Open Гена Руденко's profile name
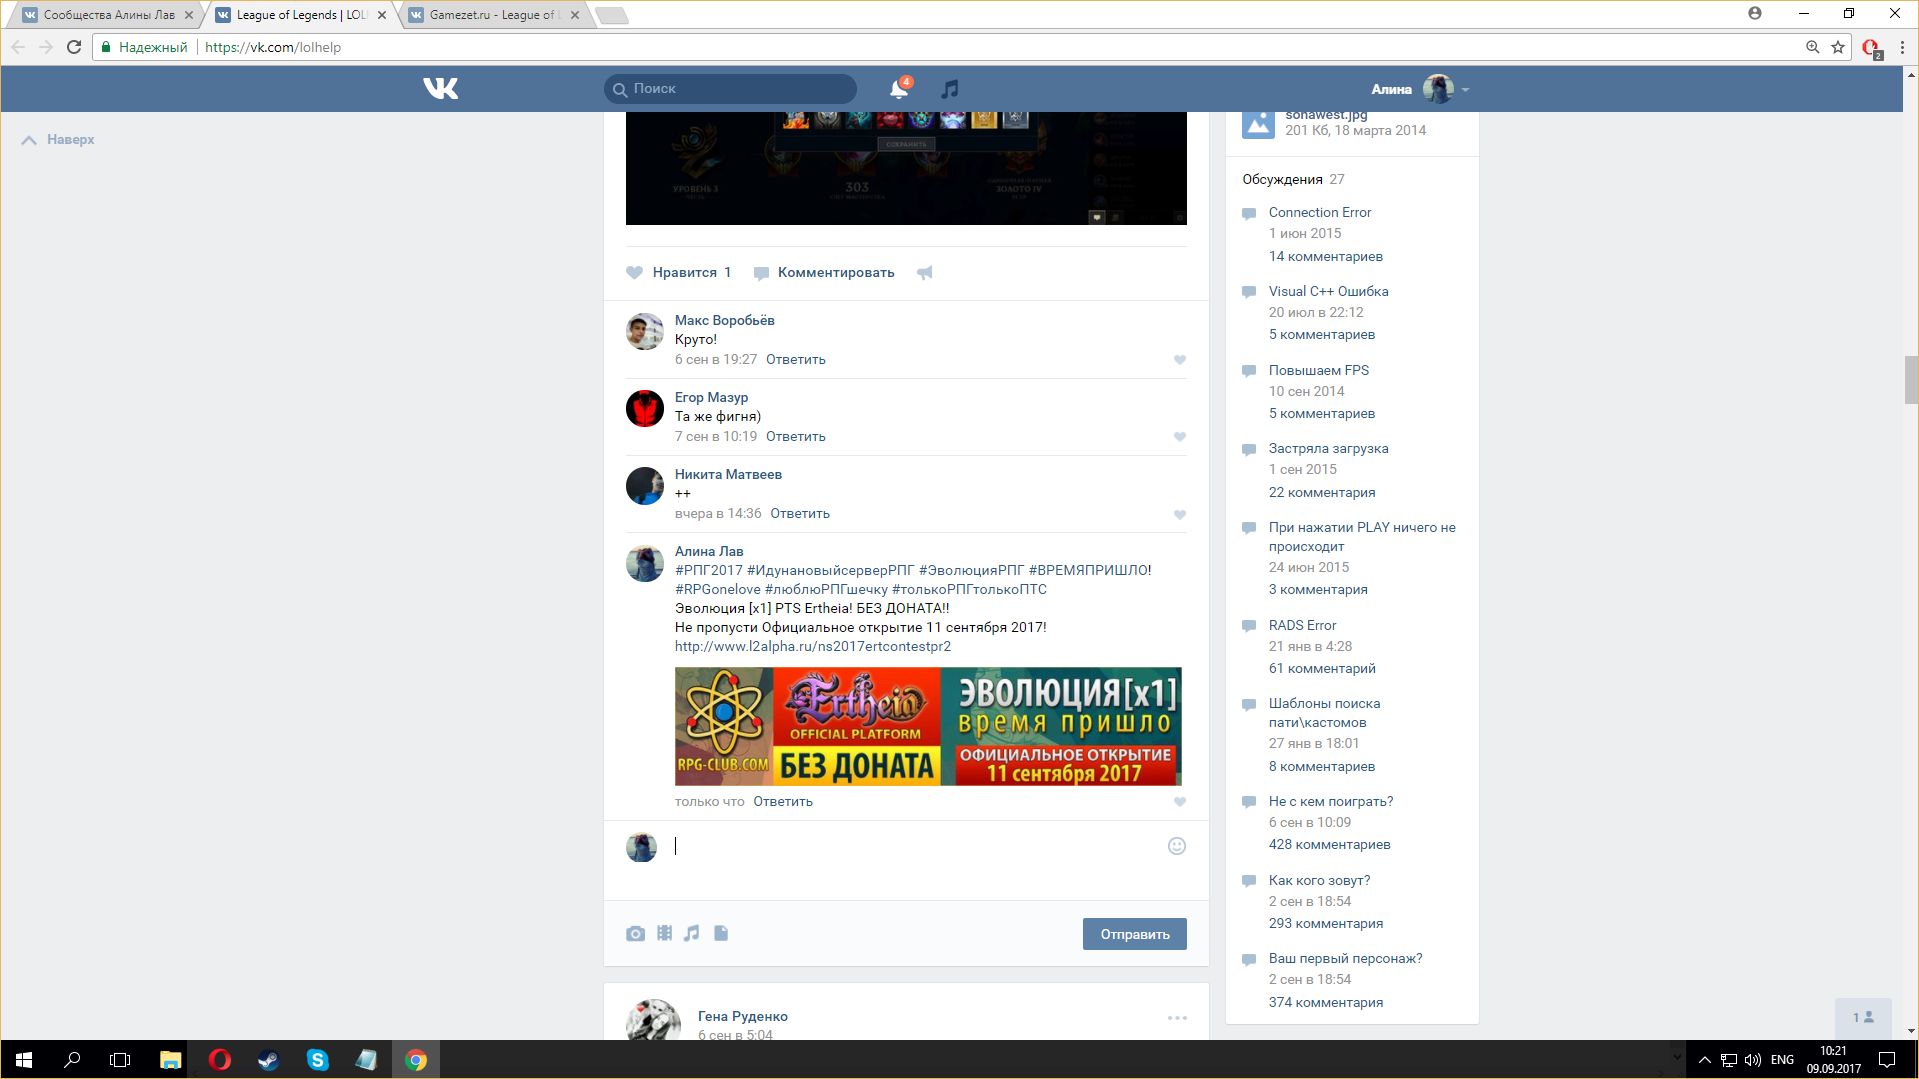The height and width of the screenshot is (1079, 1919). (x=742, y=1017)
